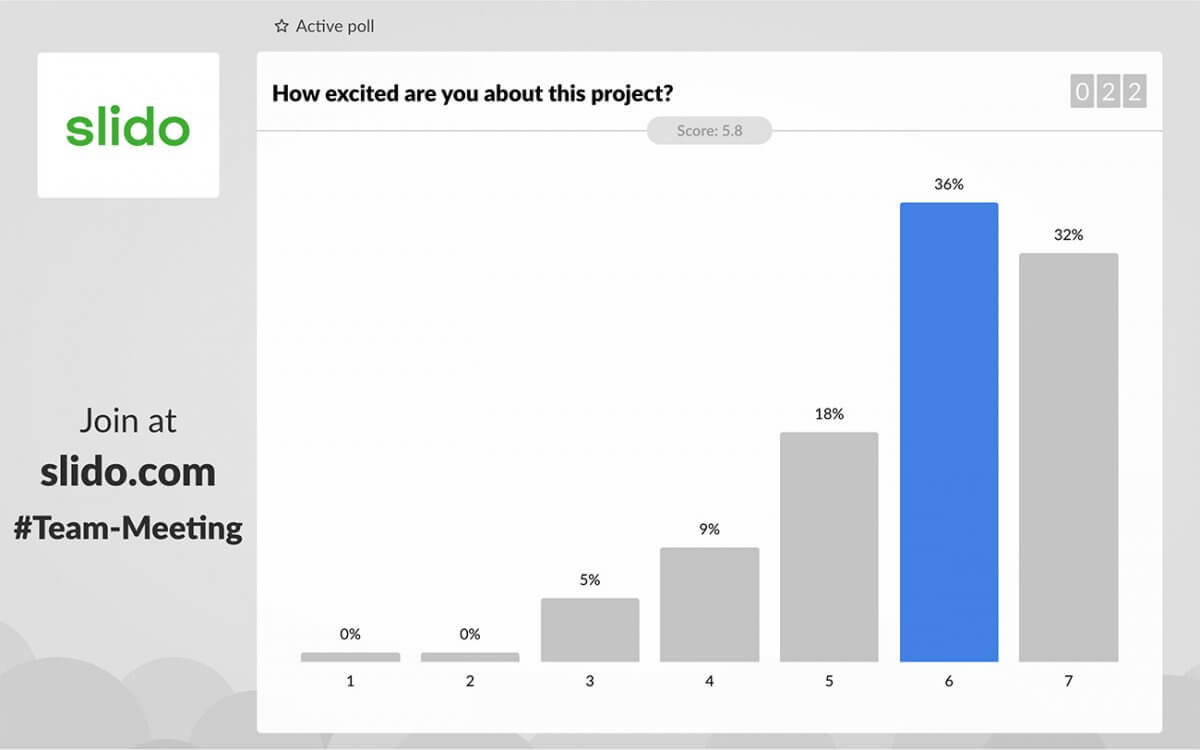
Task: Select the slido logo
Action: pos(128,127)
